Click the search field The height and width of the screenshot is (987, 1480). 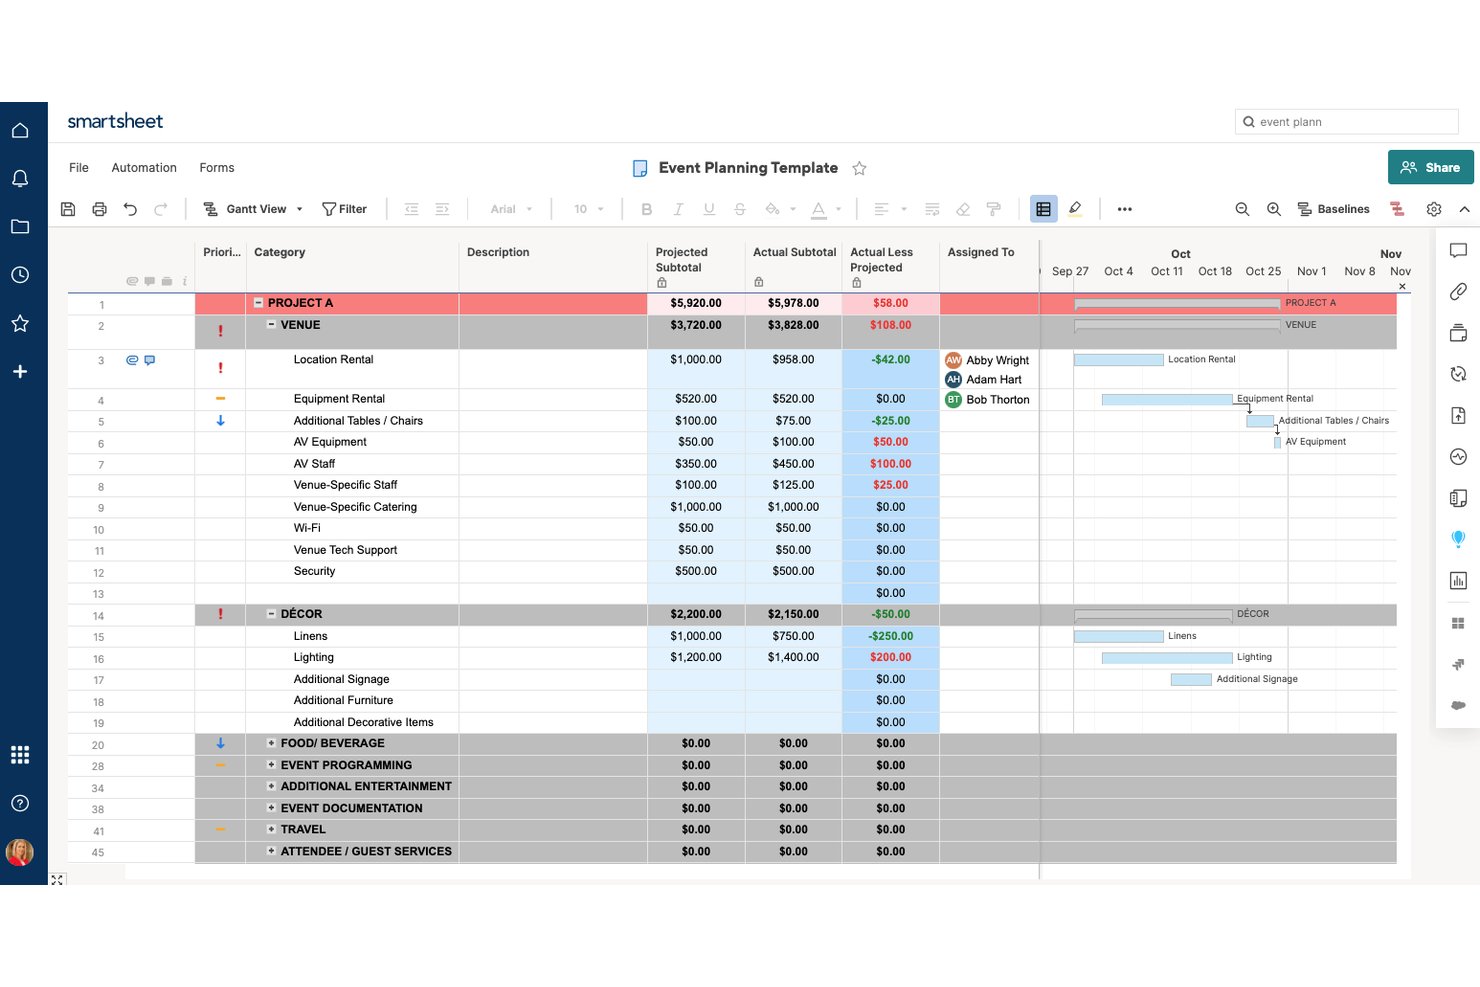pos(1347,122)
